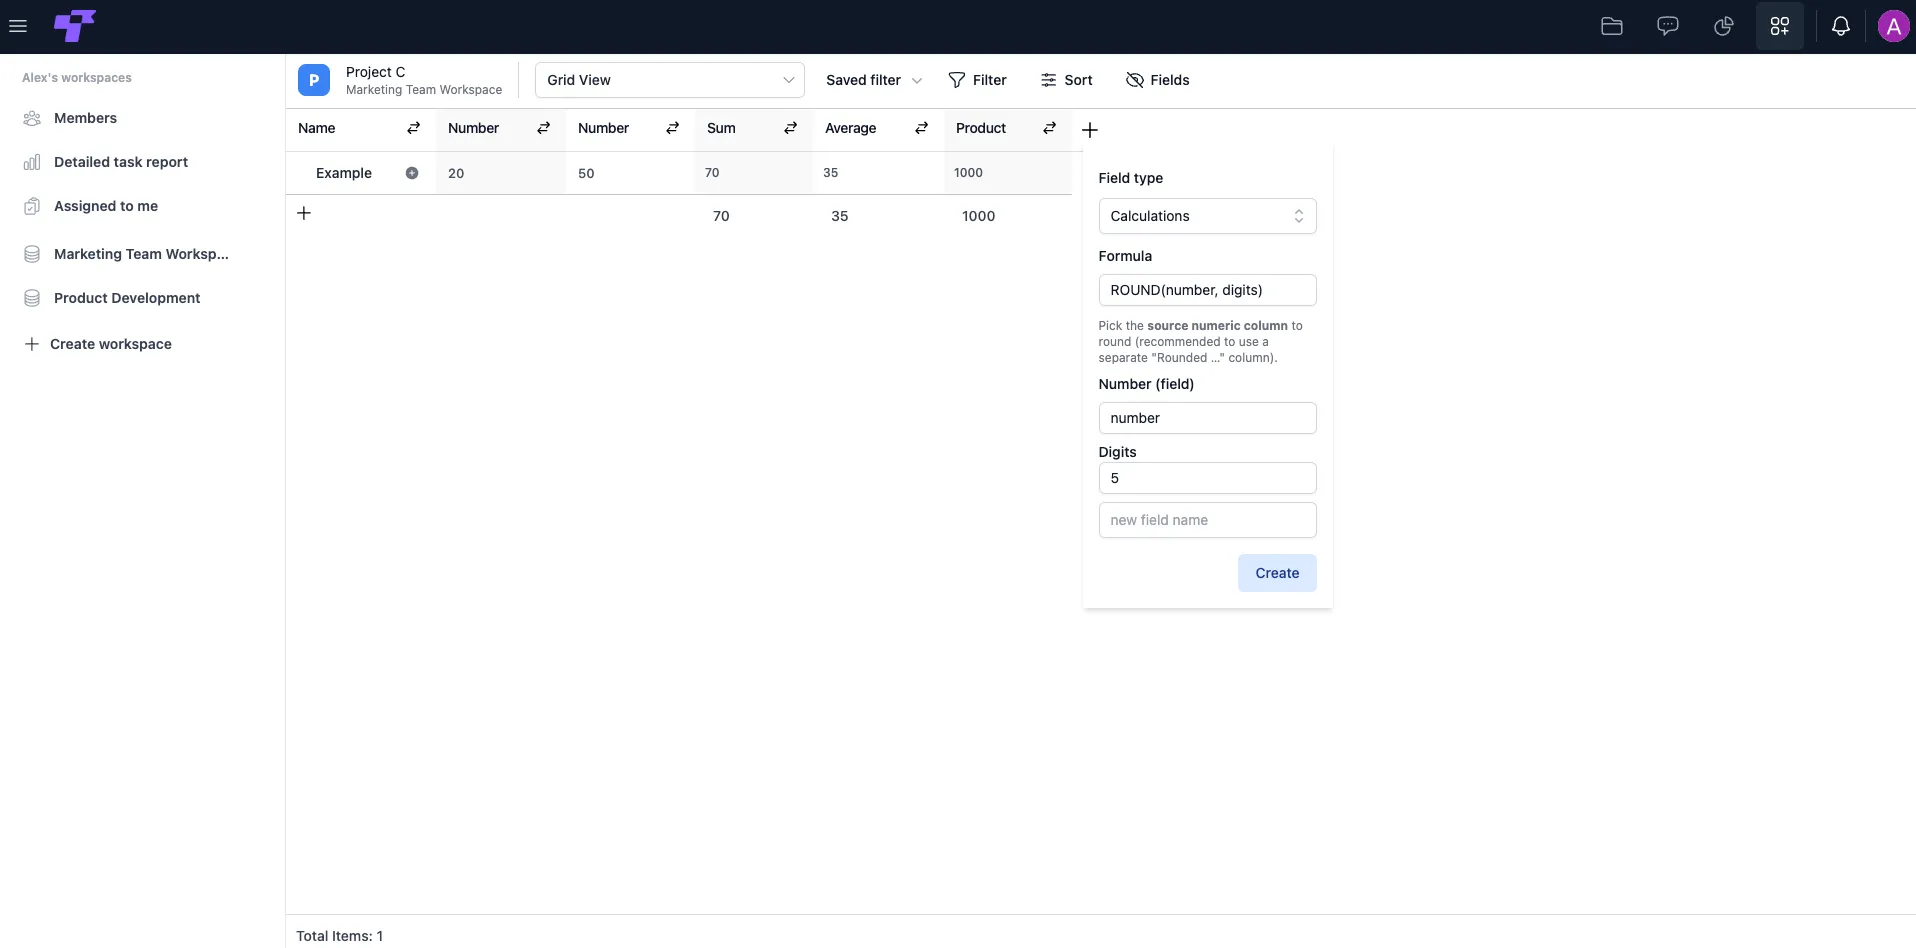The height and width of the screenshot is (948, 1916).
Task: Click the Product column header
Action: pyautogui.click(x=981, y=128)
